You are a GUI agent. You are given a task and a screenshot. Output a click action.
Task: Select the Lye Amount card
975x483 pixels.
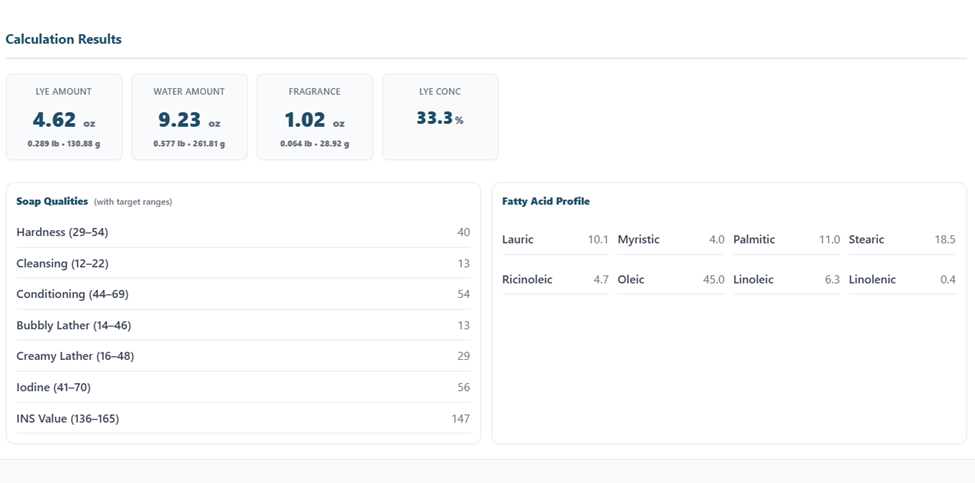point(64,117)
